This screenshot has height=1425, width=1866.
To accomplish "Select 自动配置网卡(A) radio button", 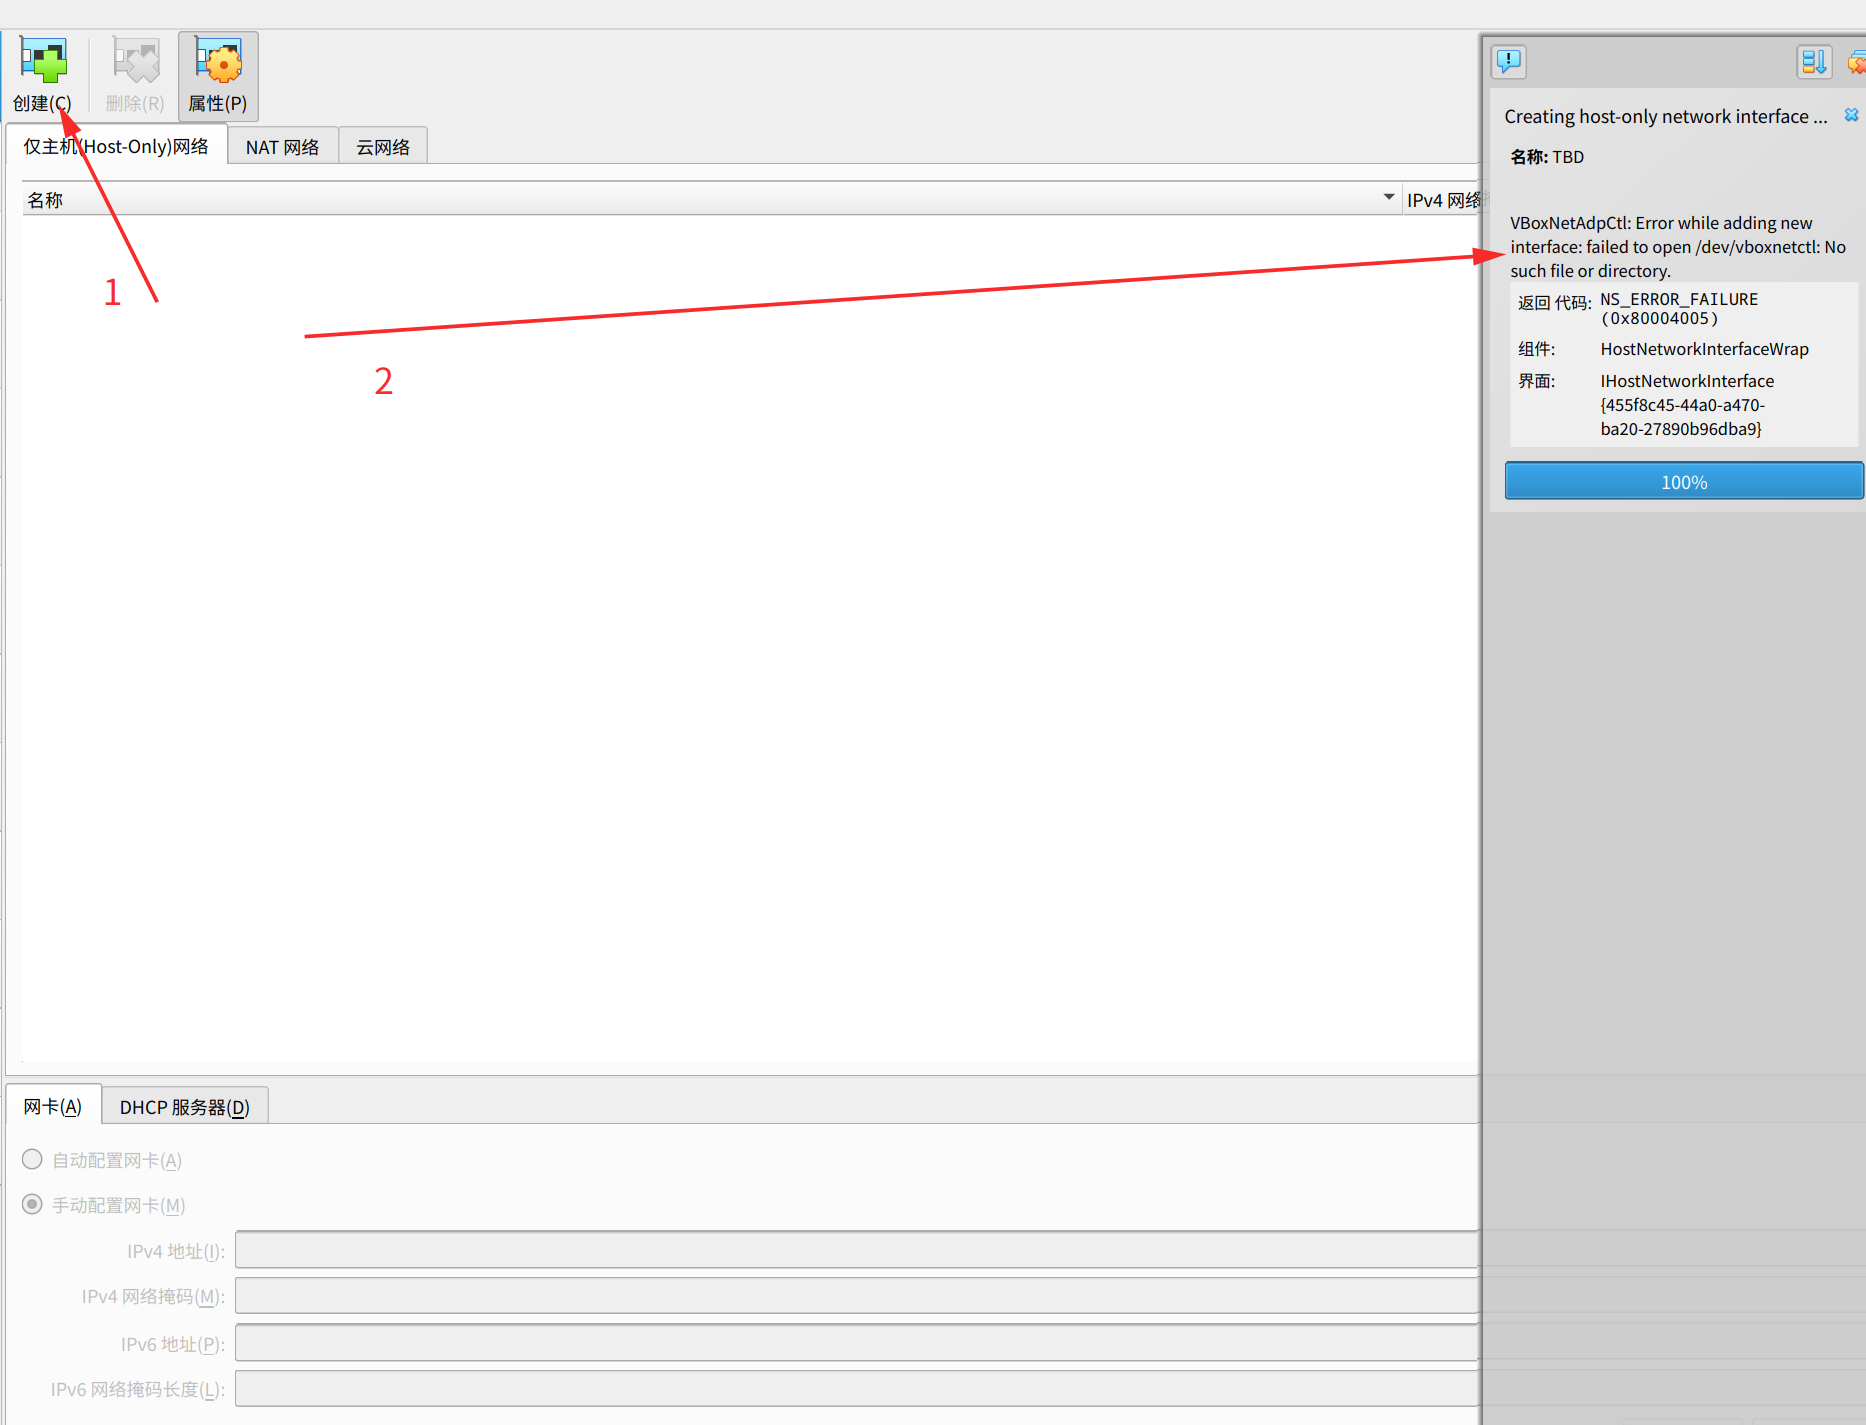I will (x=32, y=1159).
